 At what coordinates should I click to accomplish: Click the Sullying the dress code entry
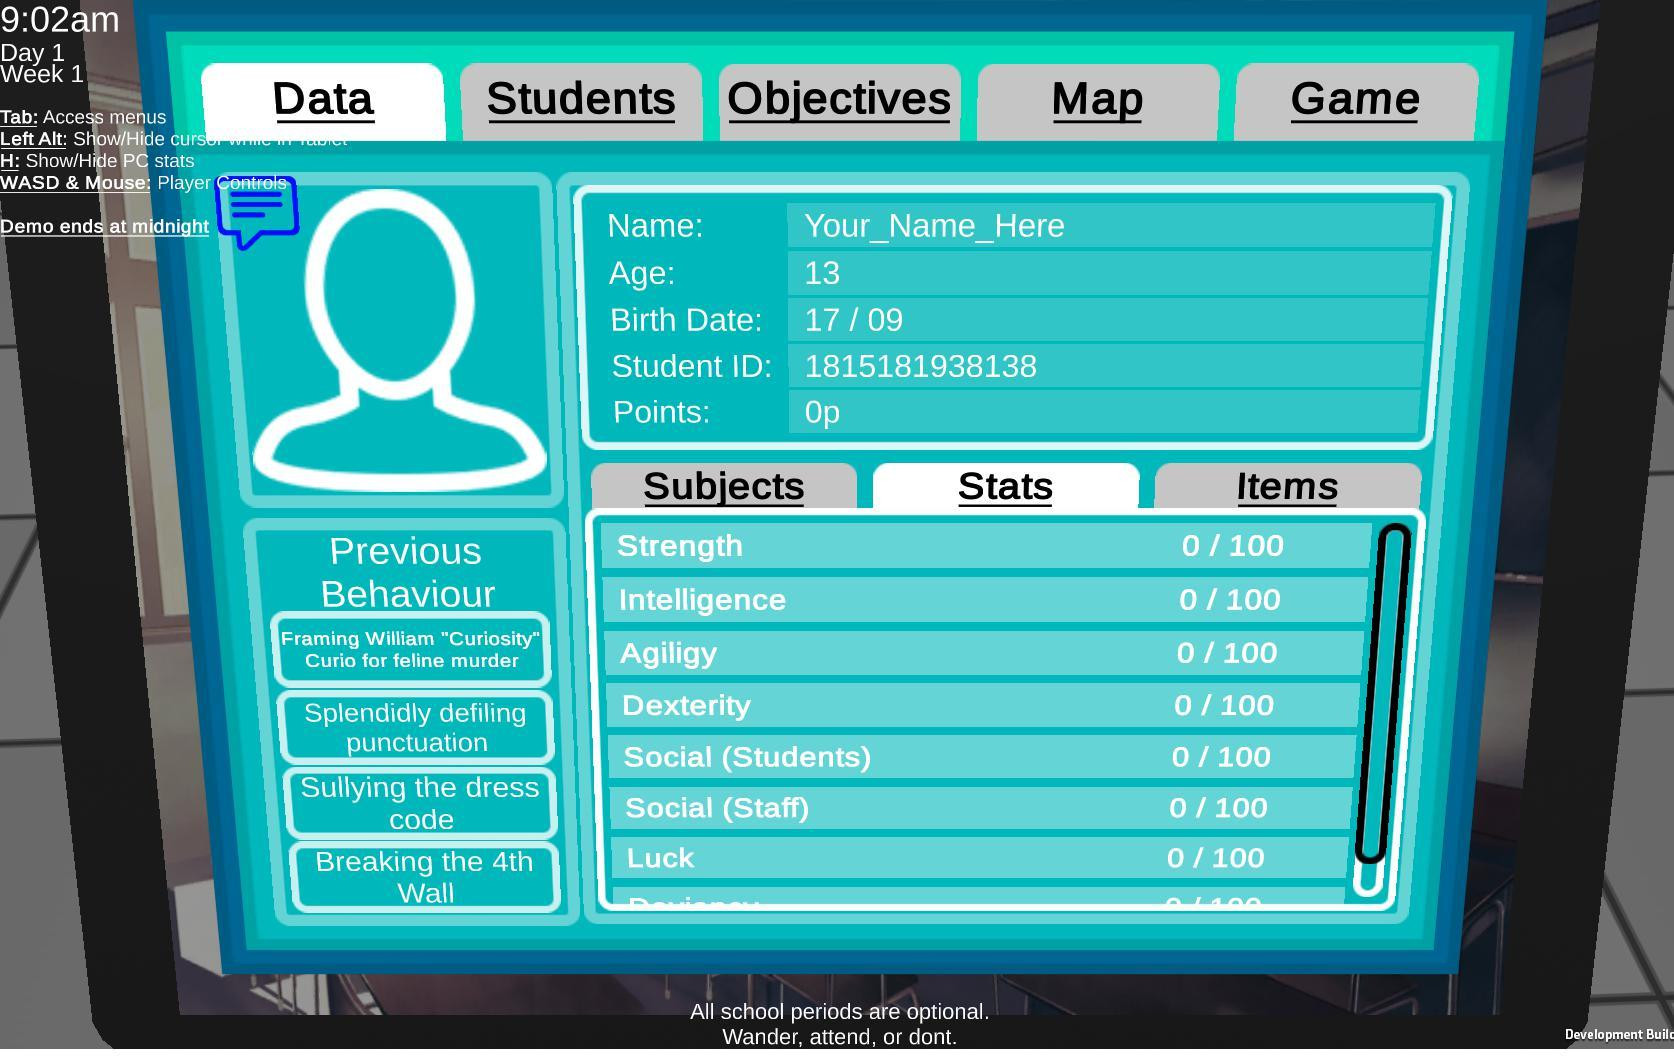click(421, 803)
